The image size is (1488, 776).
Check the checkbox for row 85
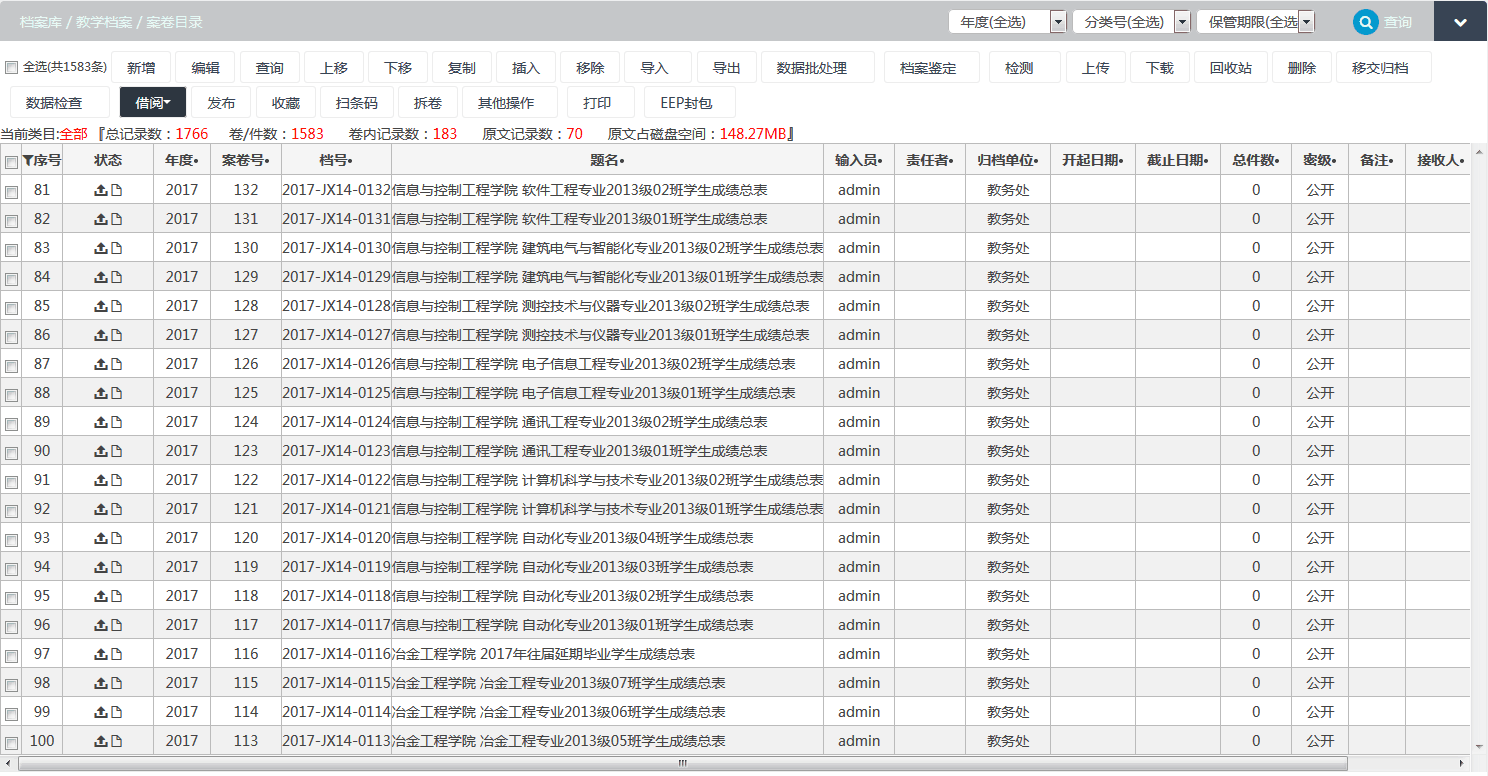pos(11,308)
